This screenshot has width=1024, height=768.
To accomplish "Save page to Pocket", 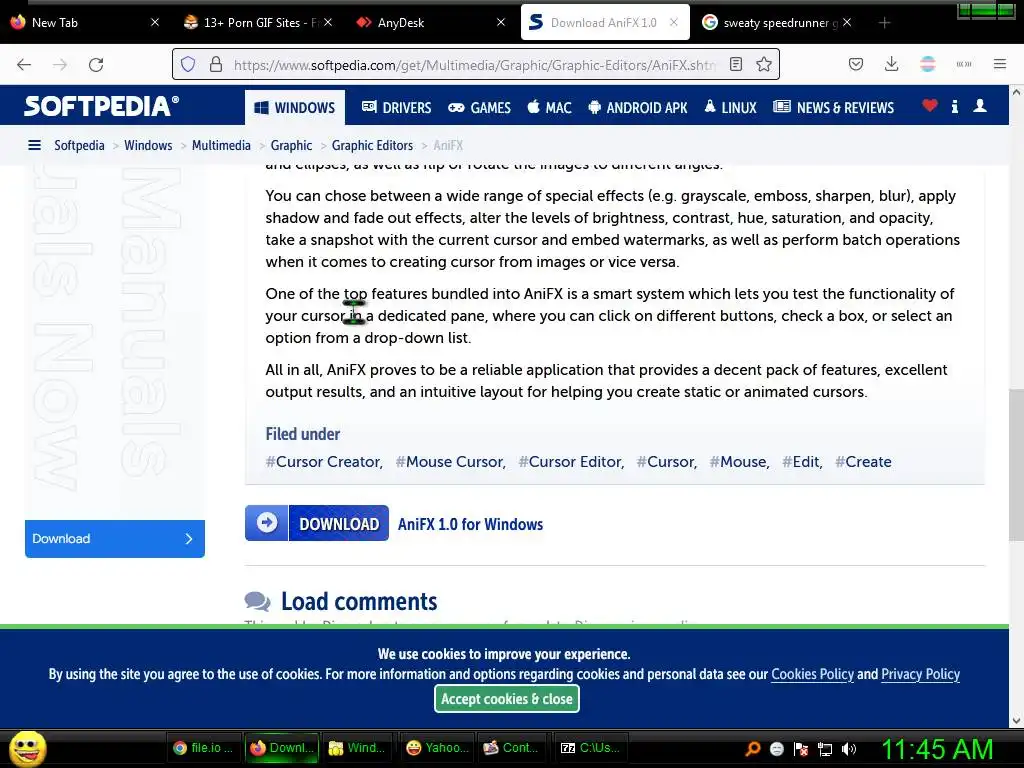I will click(856, 64).
